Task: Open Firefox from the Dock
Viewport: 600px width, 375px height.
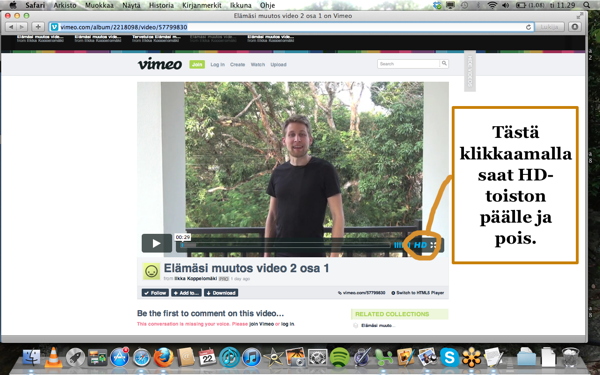Action: 163,357
